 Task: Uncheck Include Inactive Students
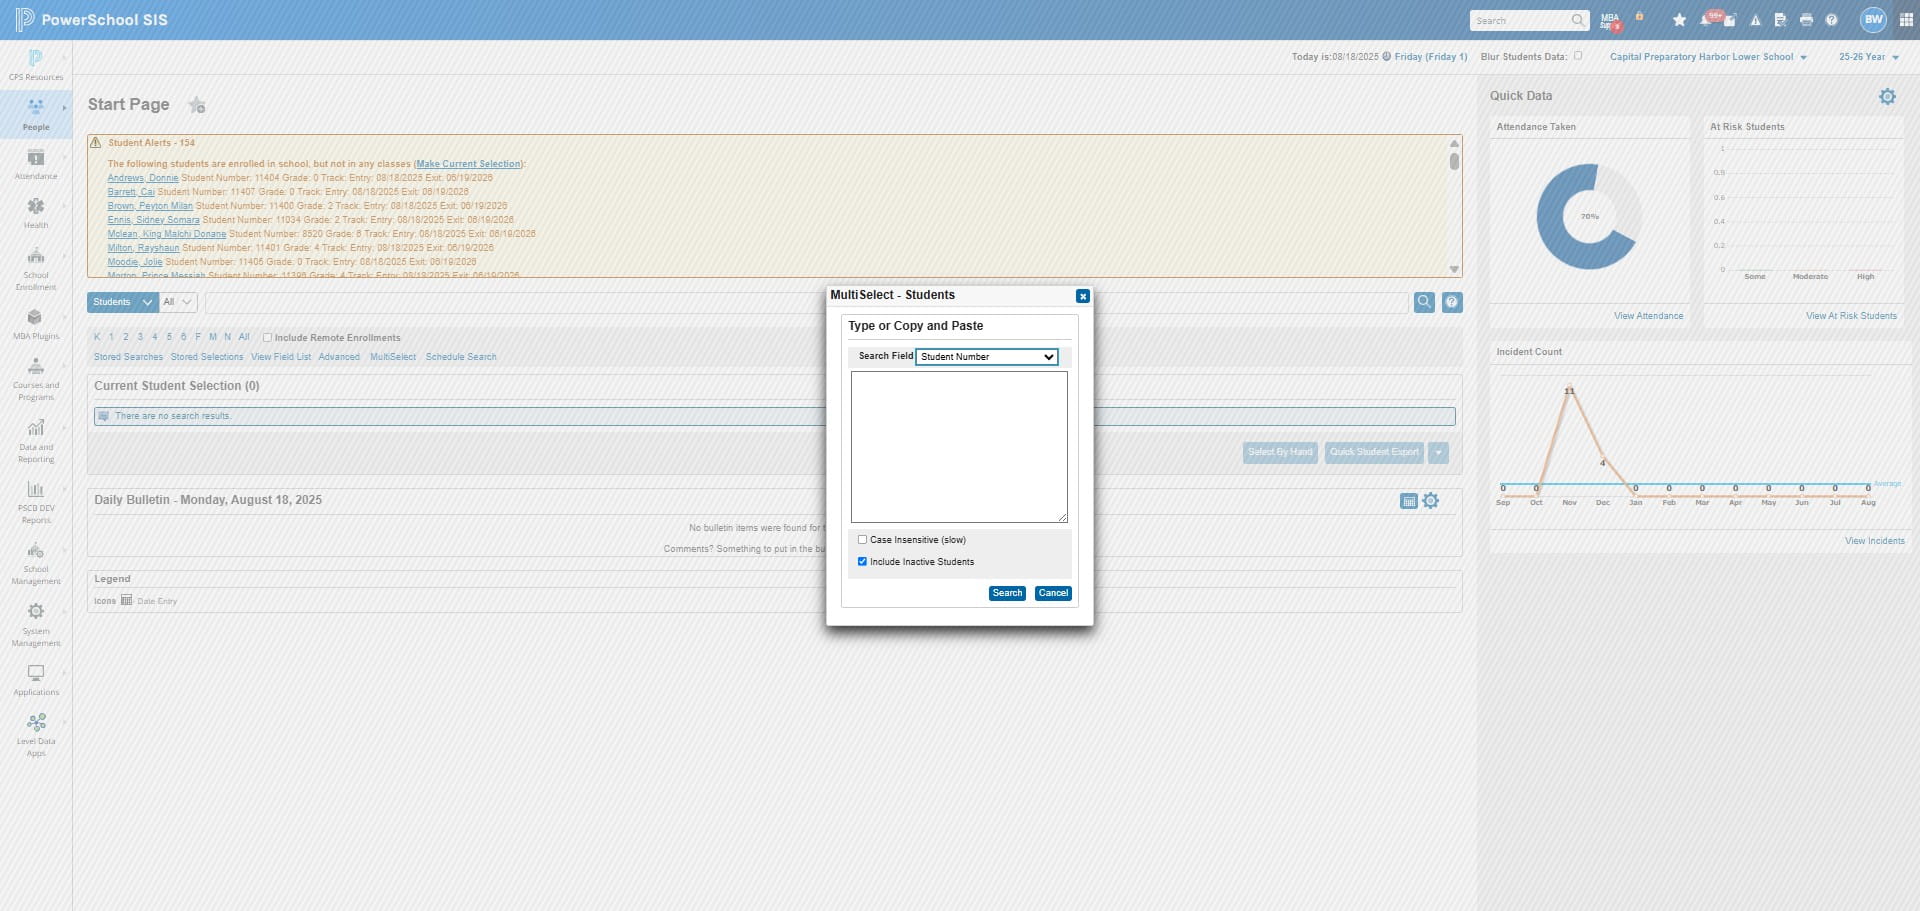coord(862,561)
